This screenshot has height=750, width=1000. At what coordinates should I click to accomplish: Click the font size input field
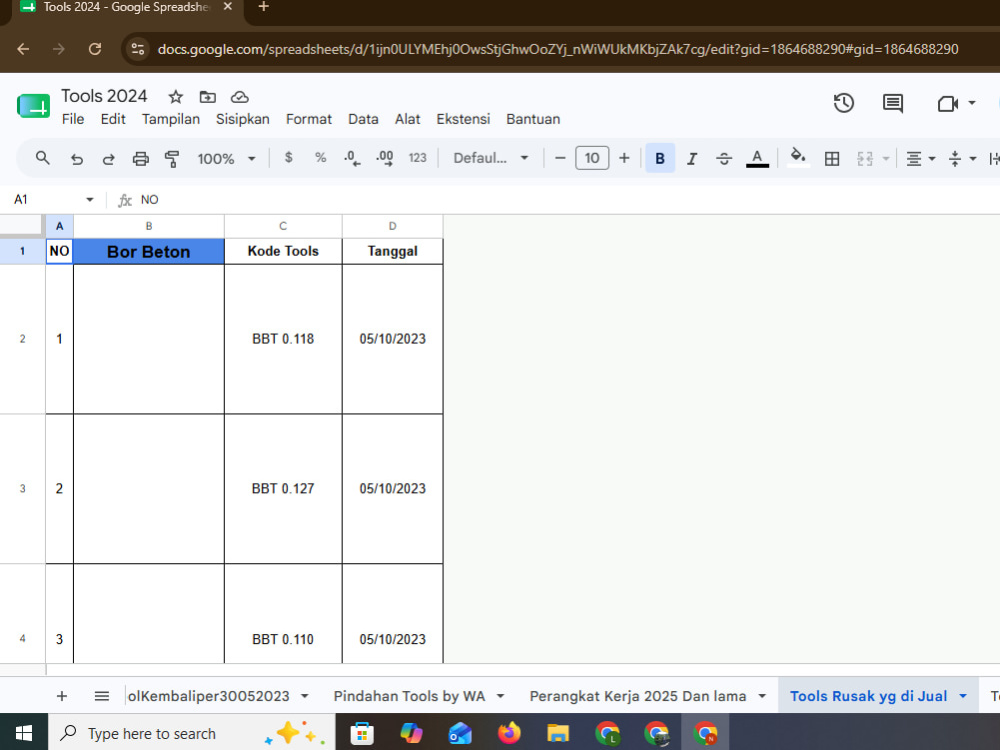point(592,158)
